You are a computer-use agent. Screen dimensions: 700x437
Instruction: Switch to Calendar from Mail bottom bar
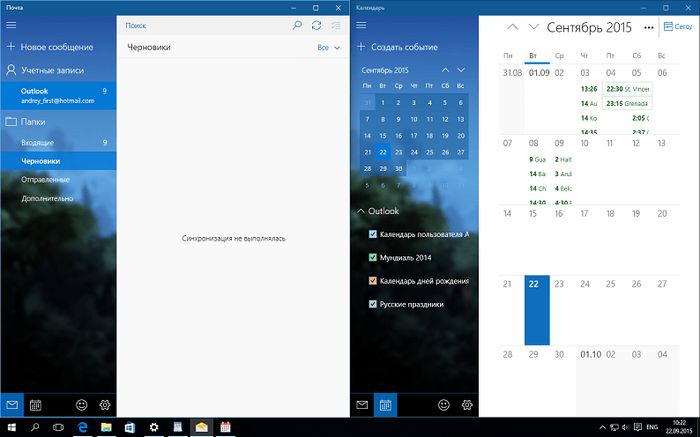35,405
